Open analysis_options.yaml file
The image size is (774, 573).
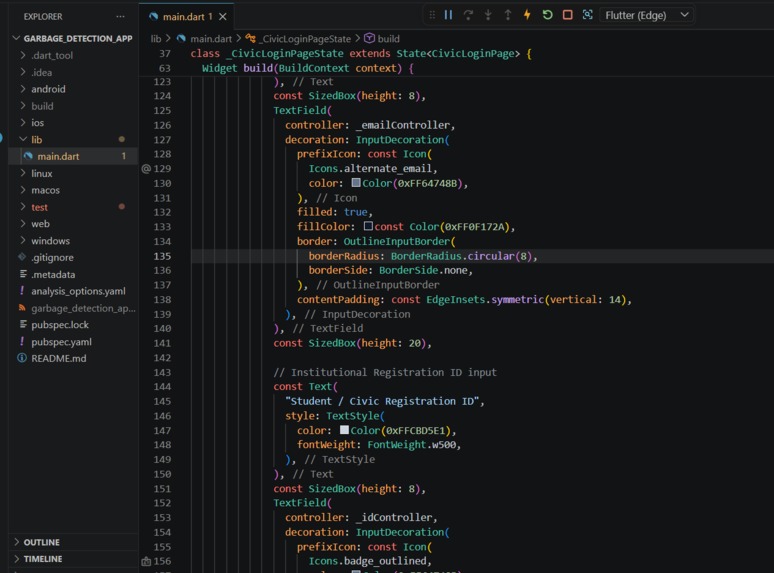pos(73,291)
